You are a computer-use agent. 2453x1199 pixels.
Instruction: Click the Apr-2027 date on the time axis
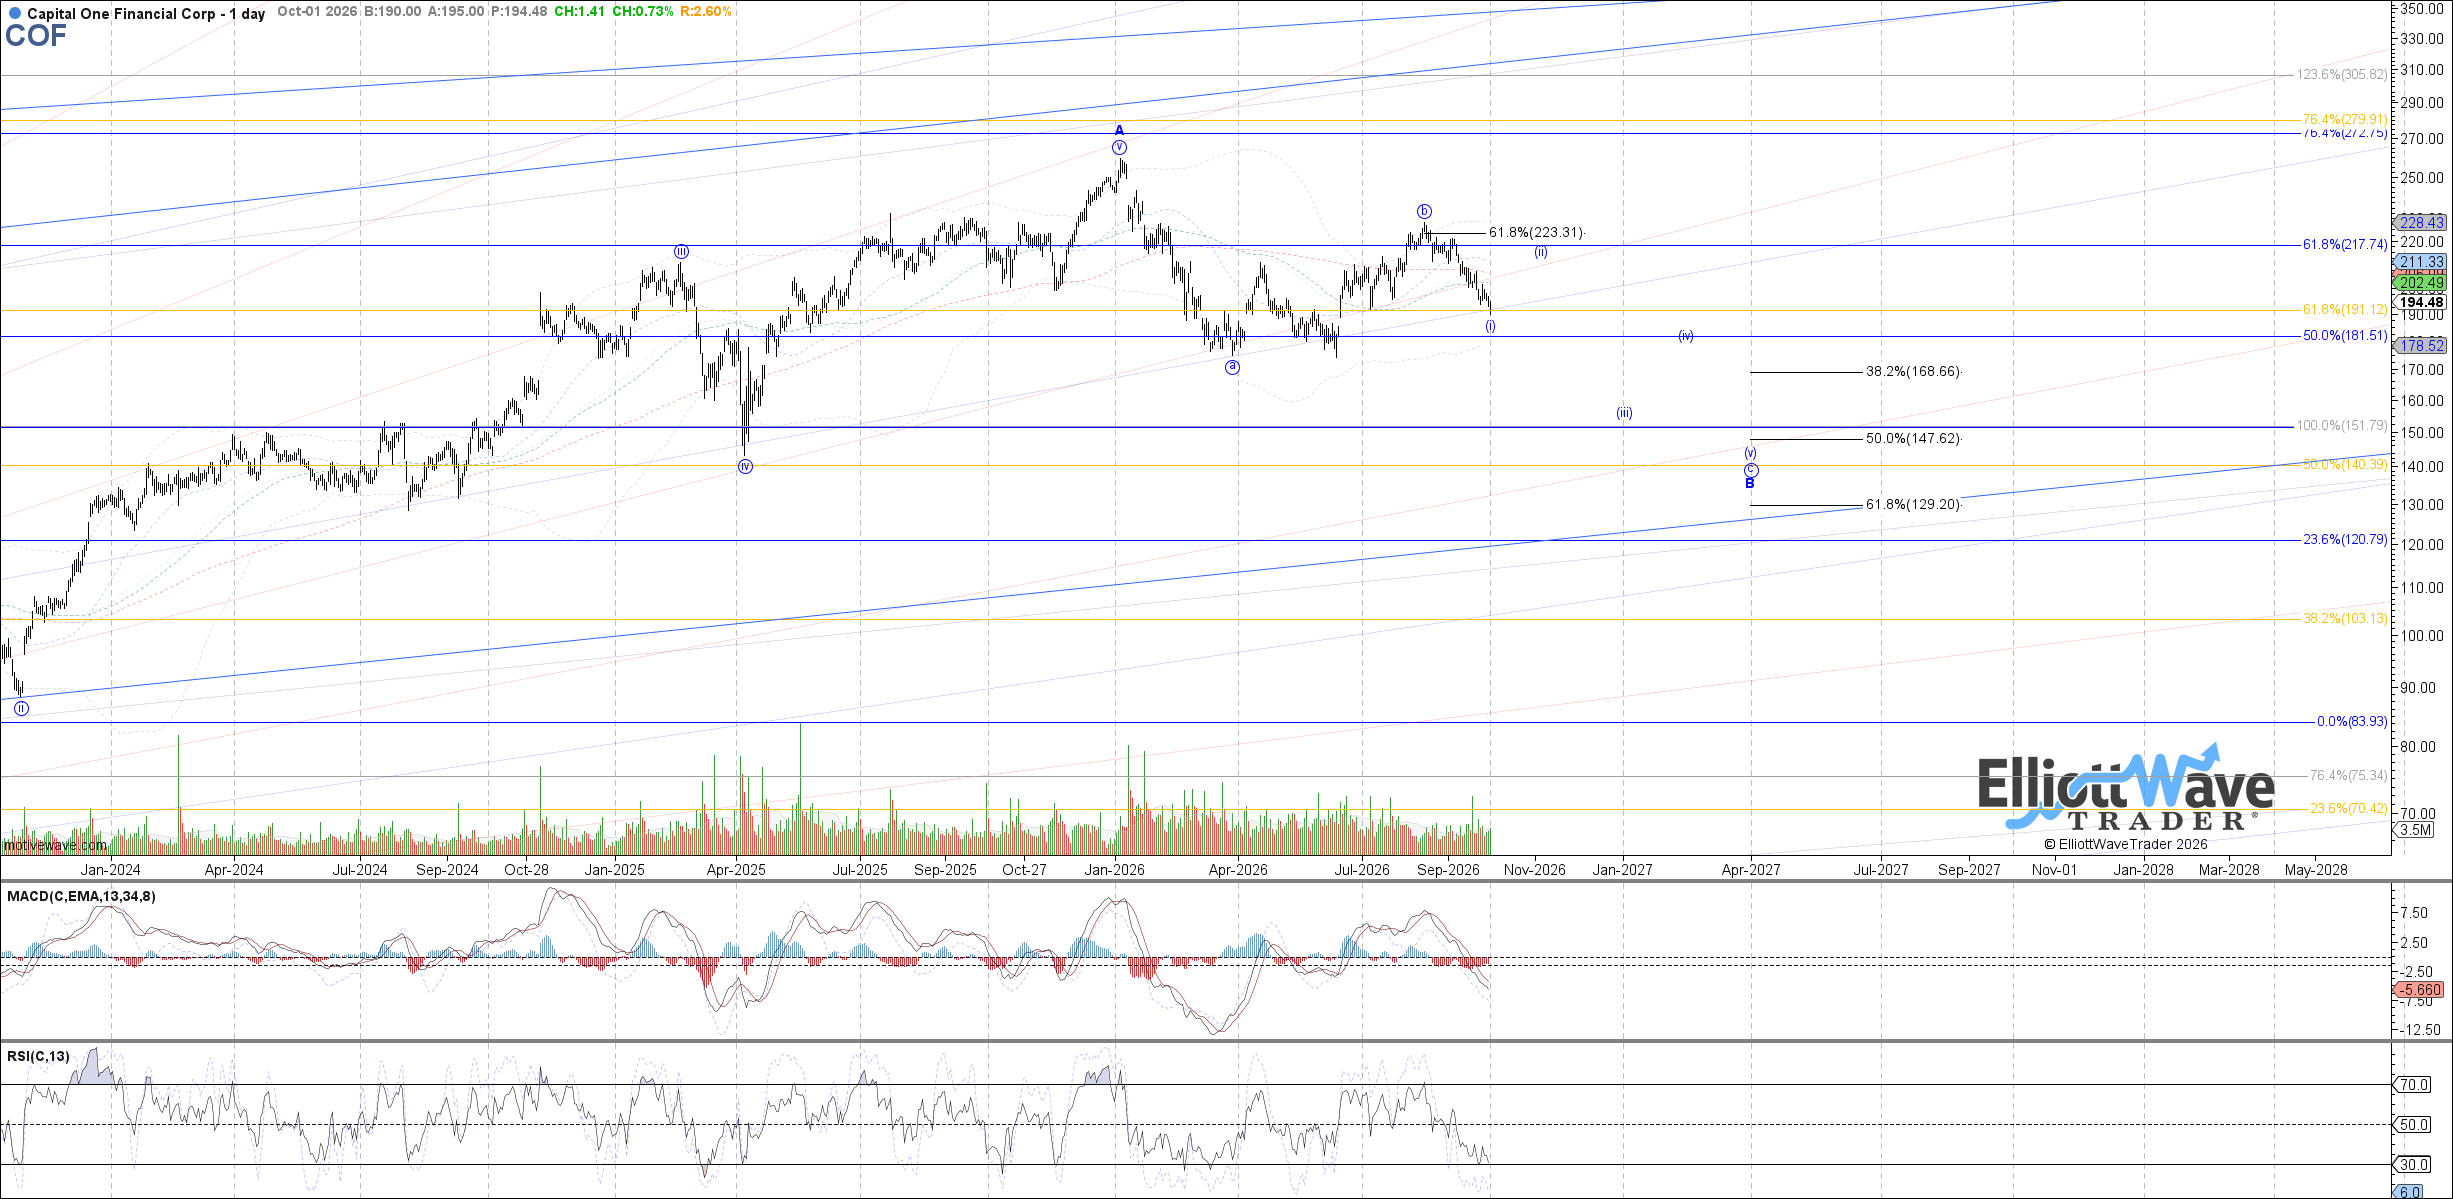pyautogui.click(x=1751, y=870)
